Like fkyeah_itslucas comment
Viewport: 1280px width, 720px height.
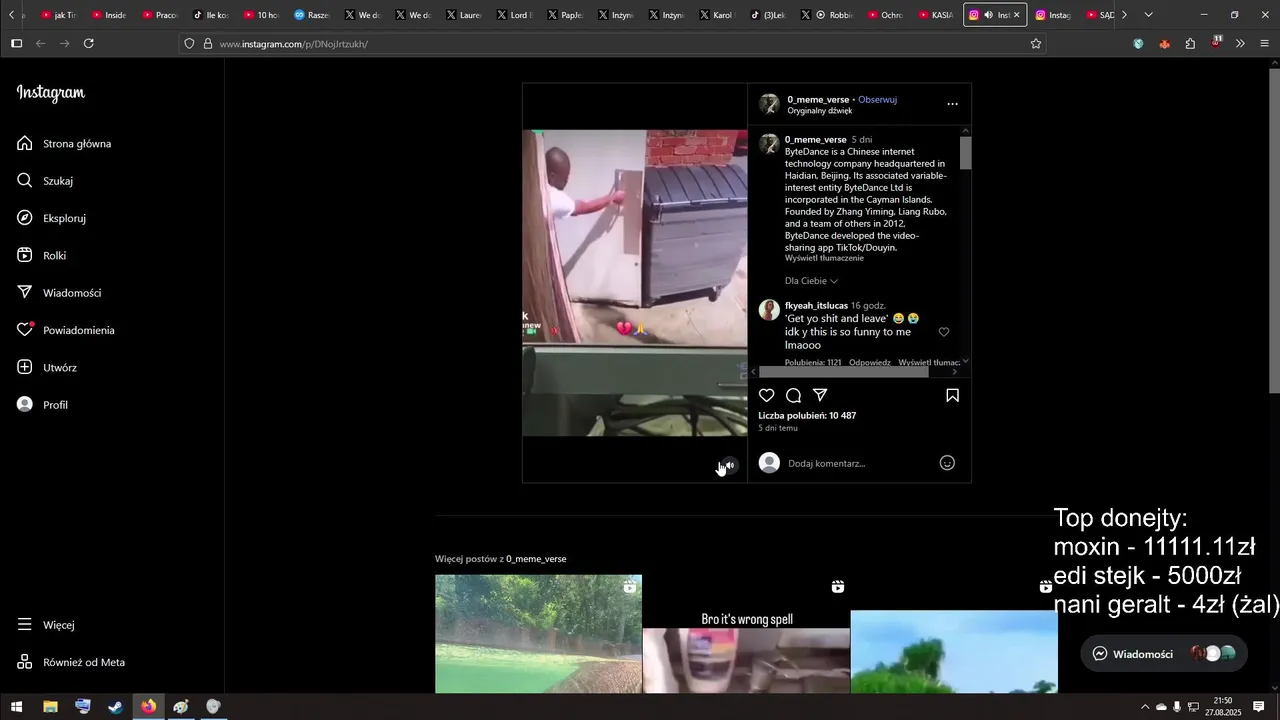point(944,332)
